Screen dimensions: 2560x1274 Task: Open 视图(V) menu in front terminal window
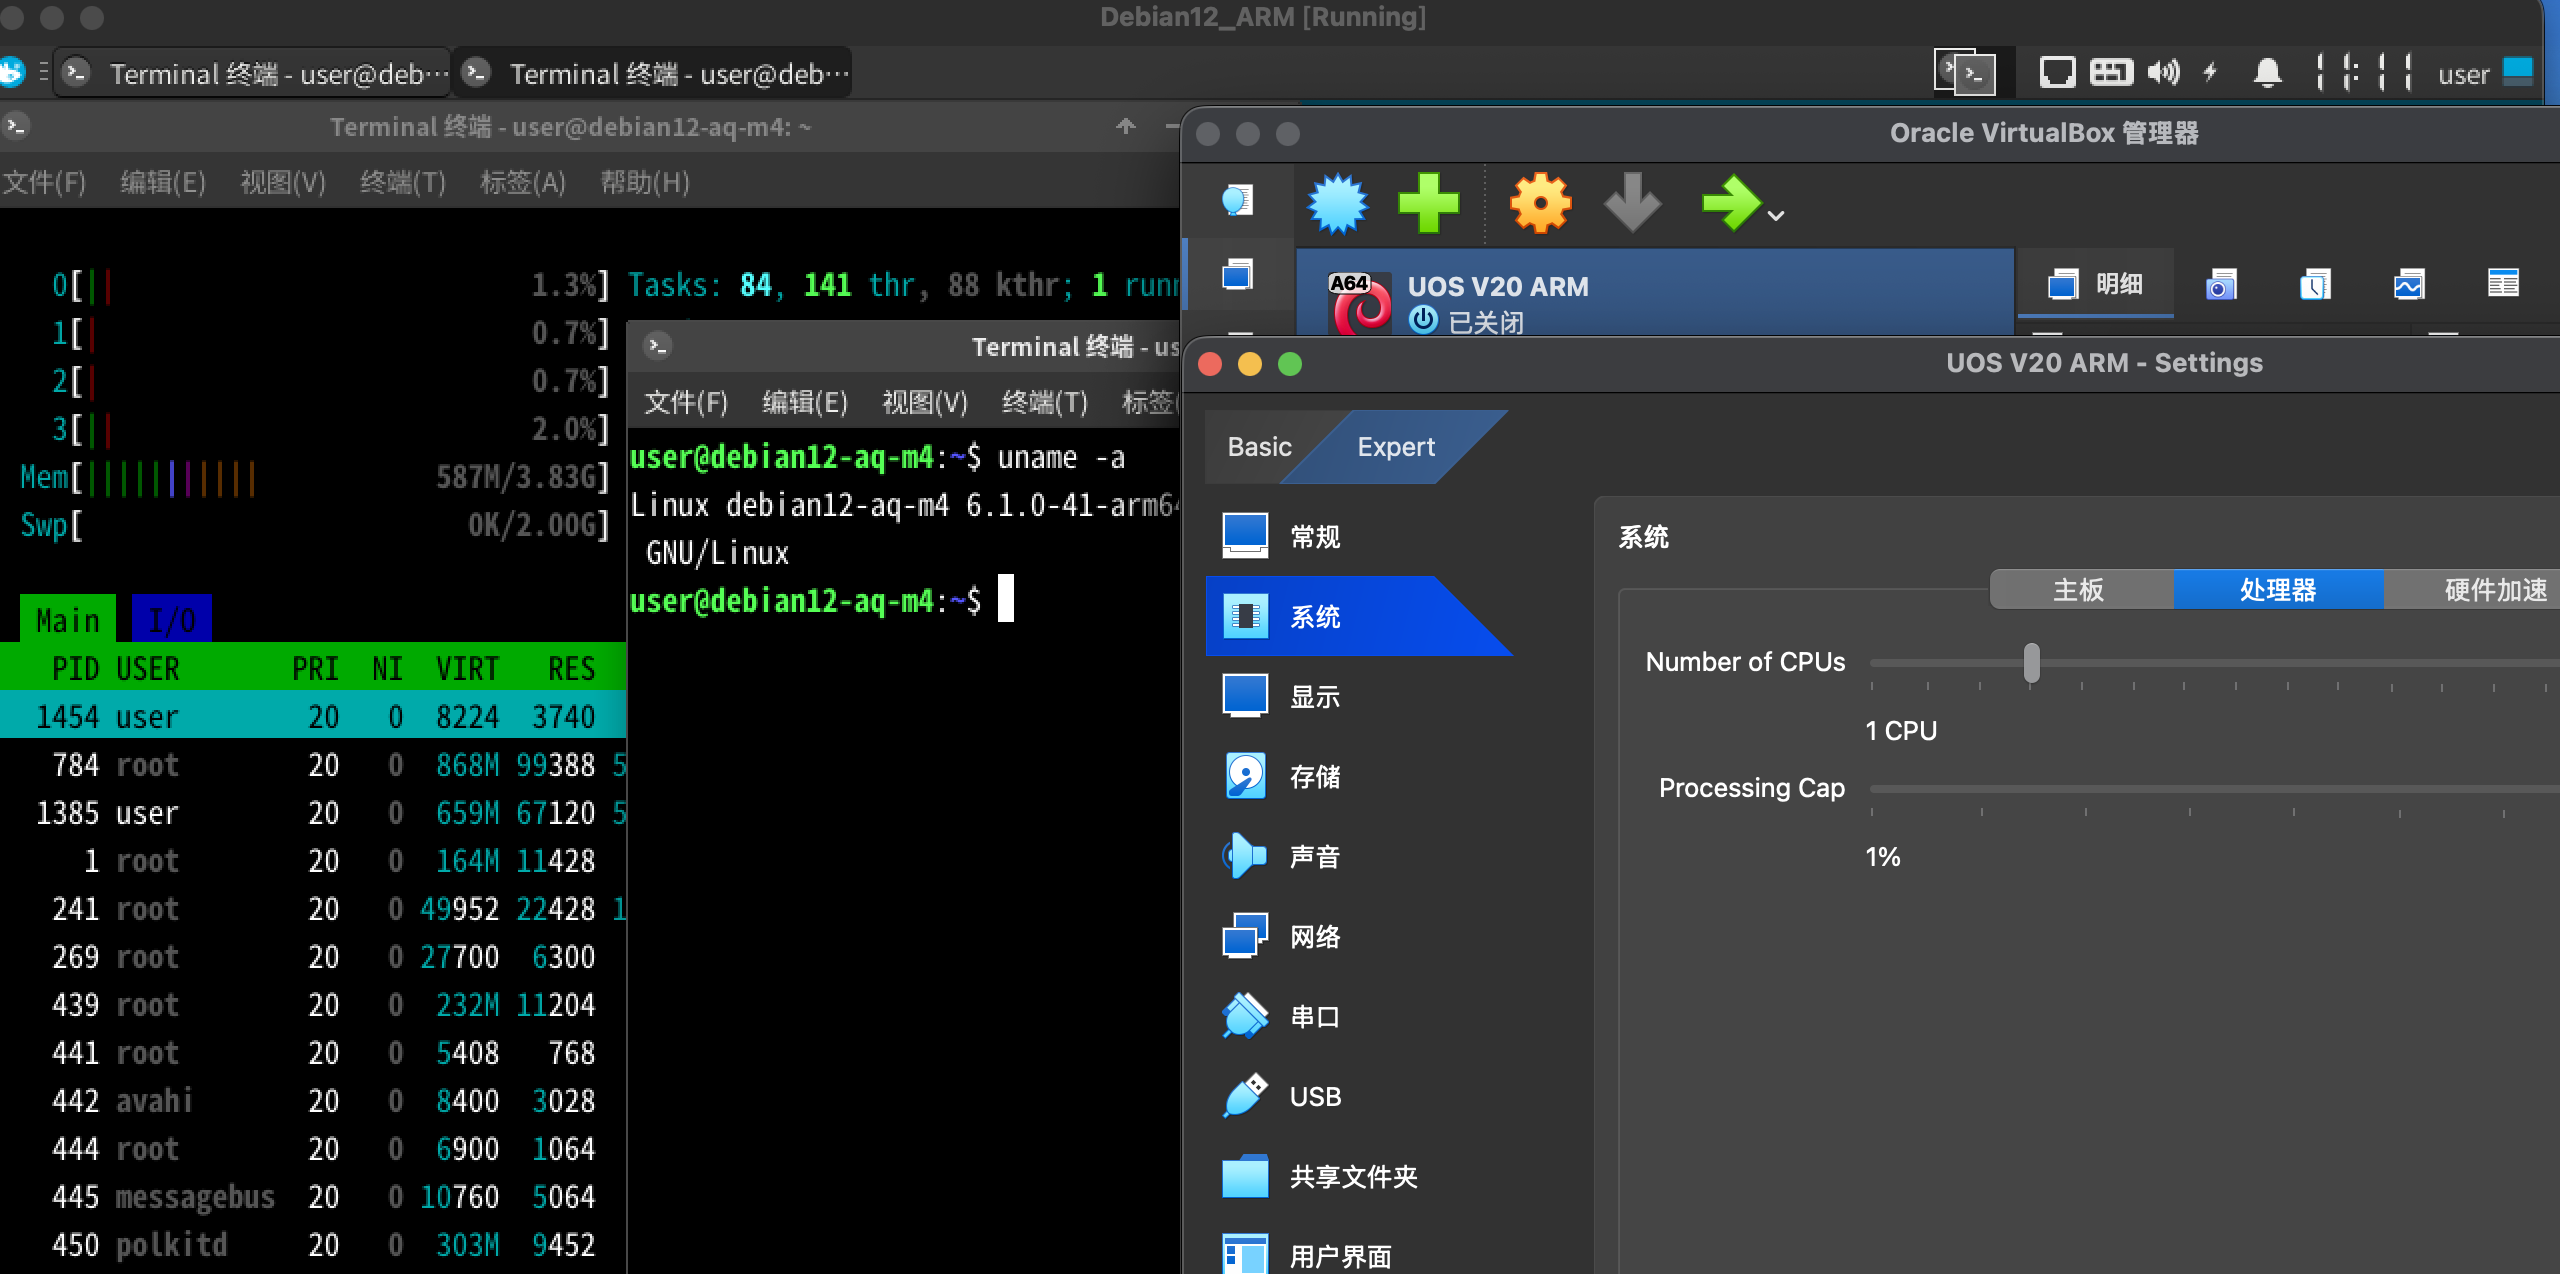925,402
